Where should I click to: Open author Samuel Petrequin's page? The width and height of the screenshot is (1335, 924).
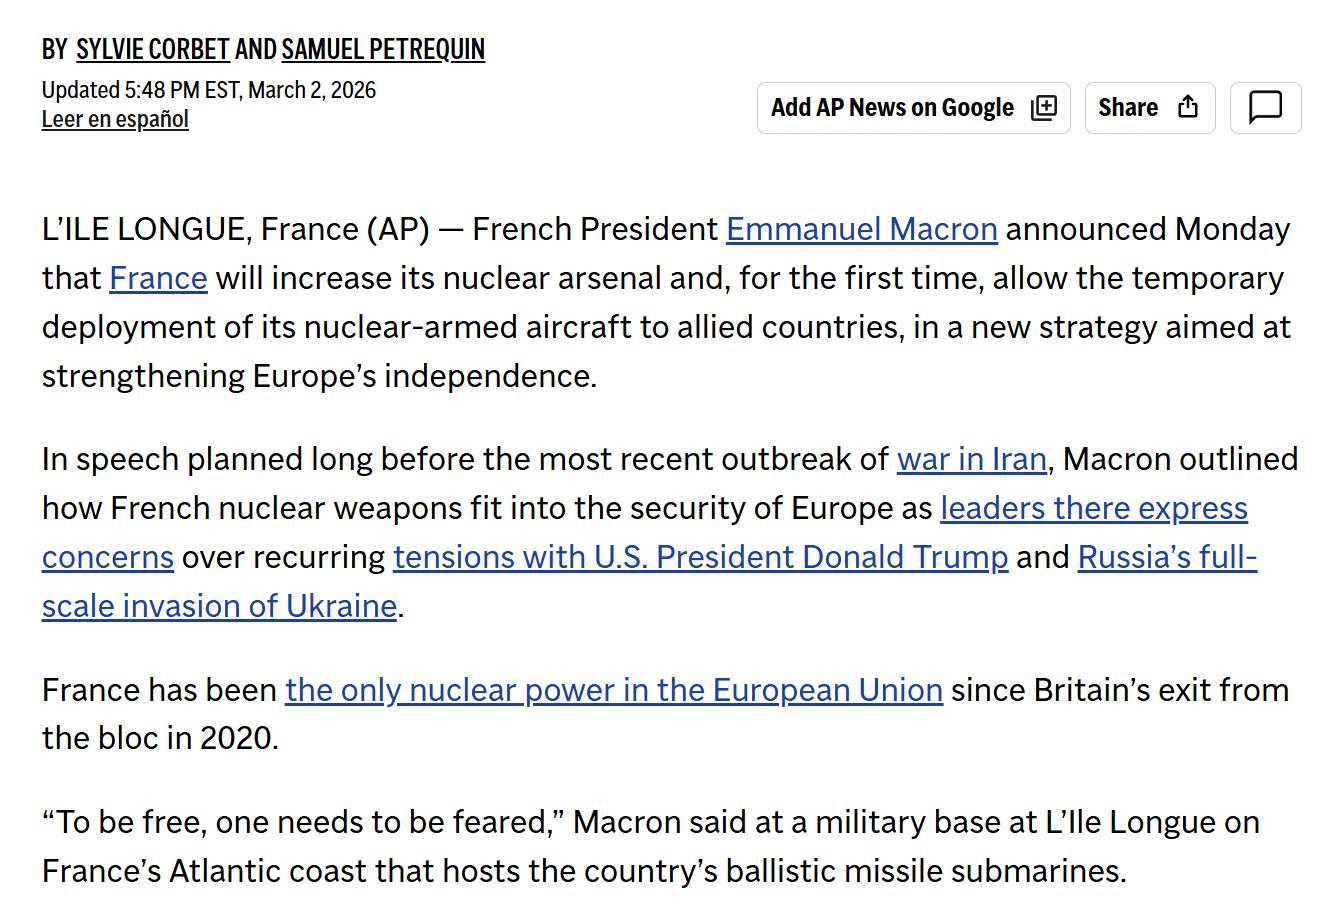pyautogui.click(x=383, y=49)
